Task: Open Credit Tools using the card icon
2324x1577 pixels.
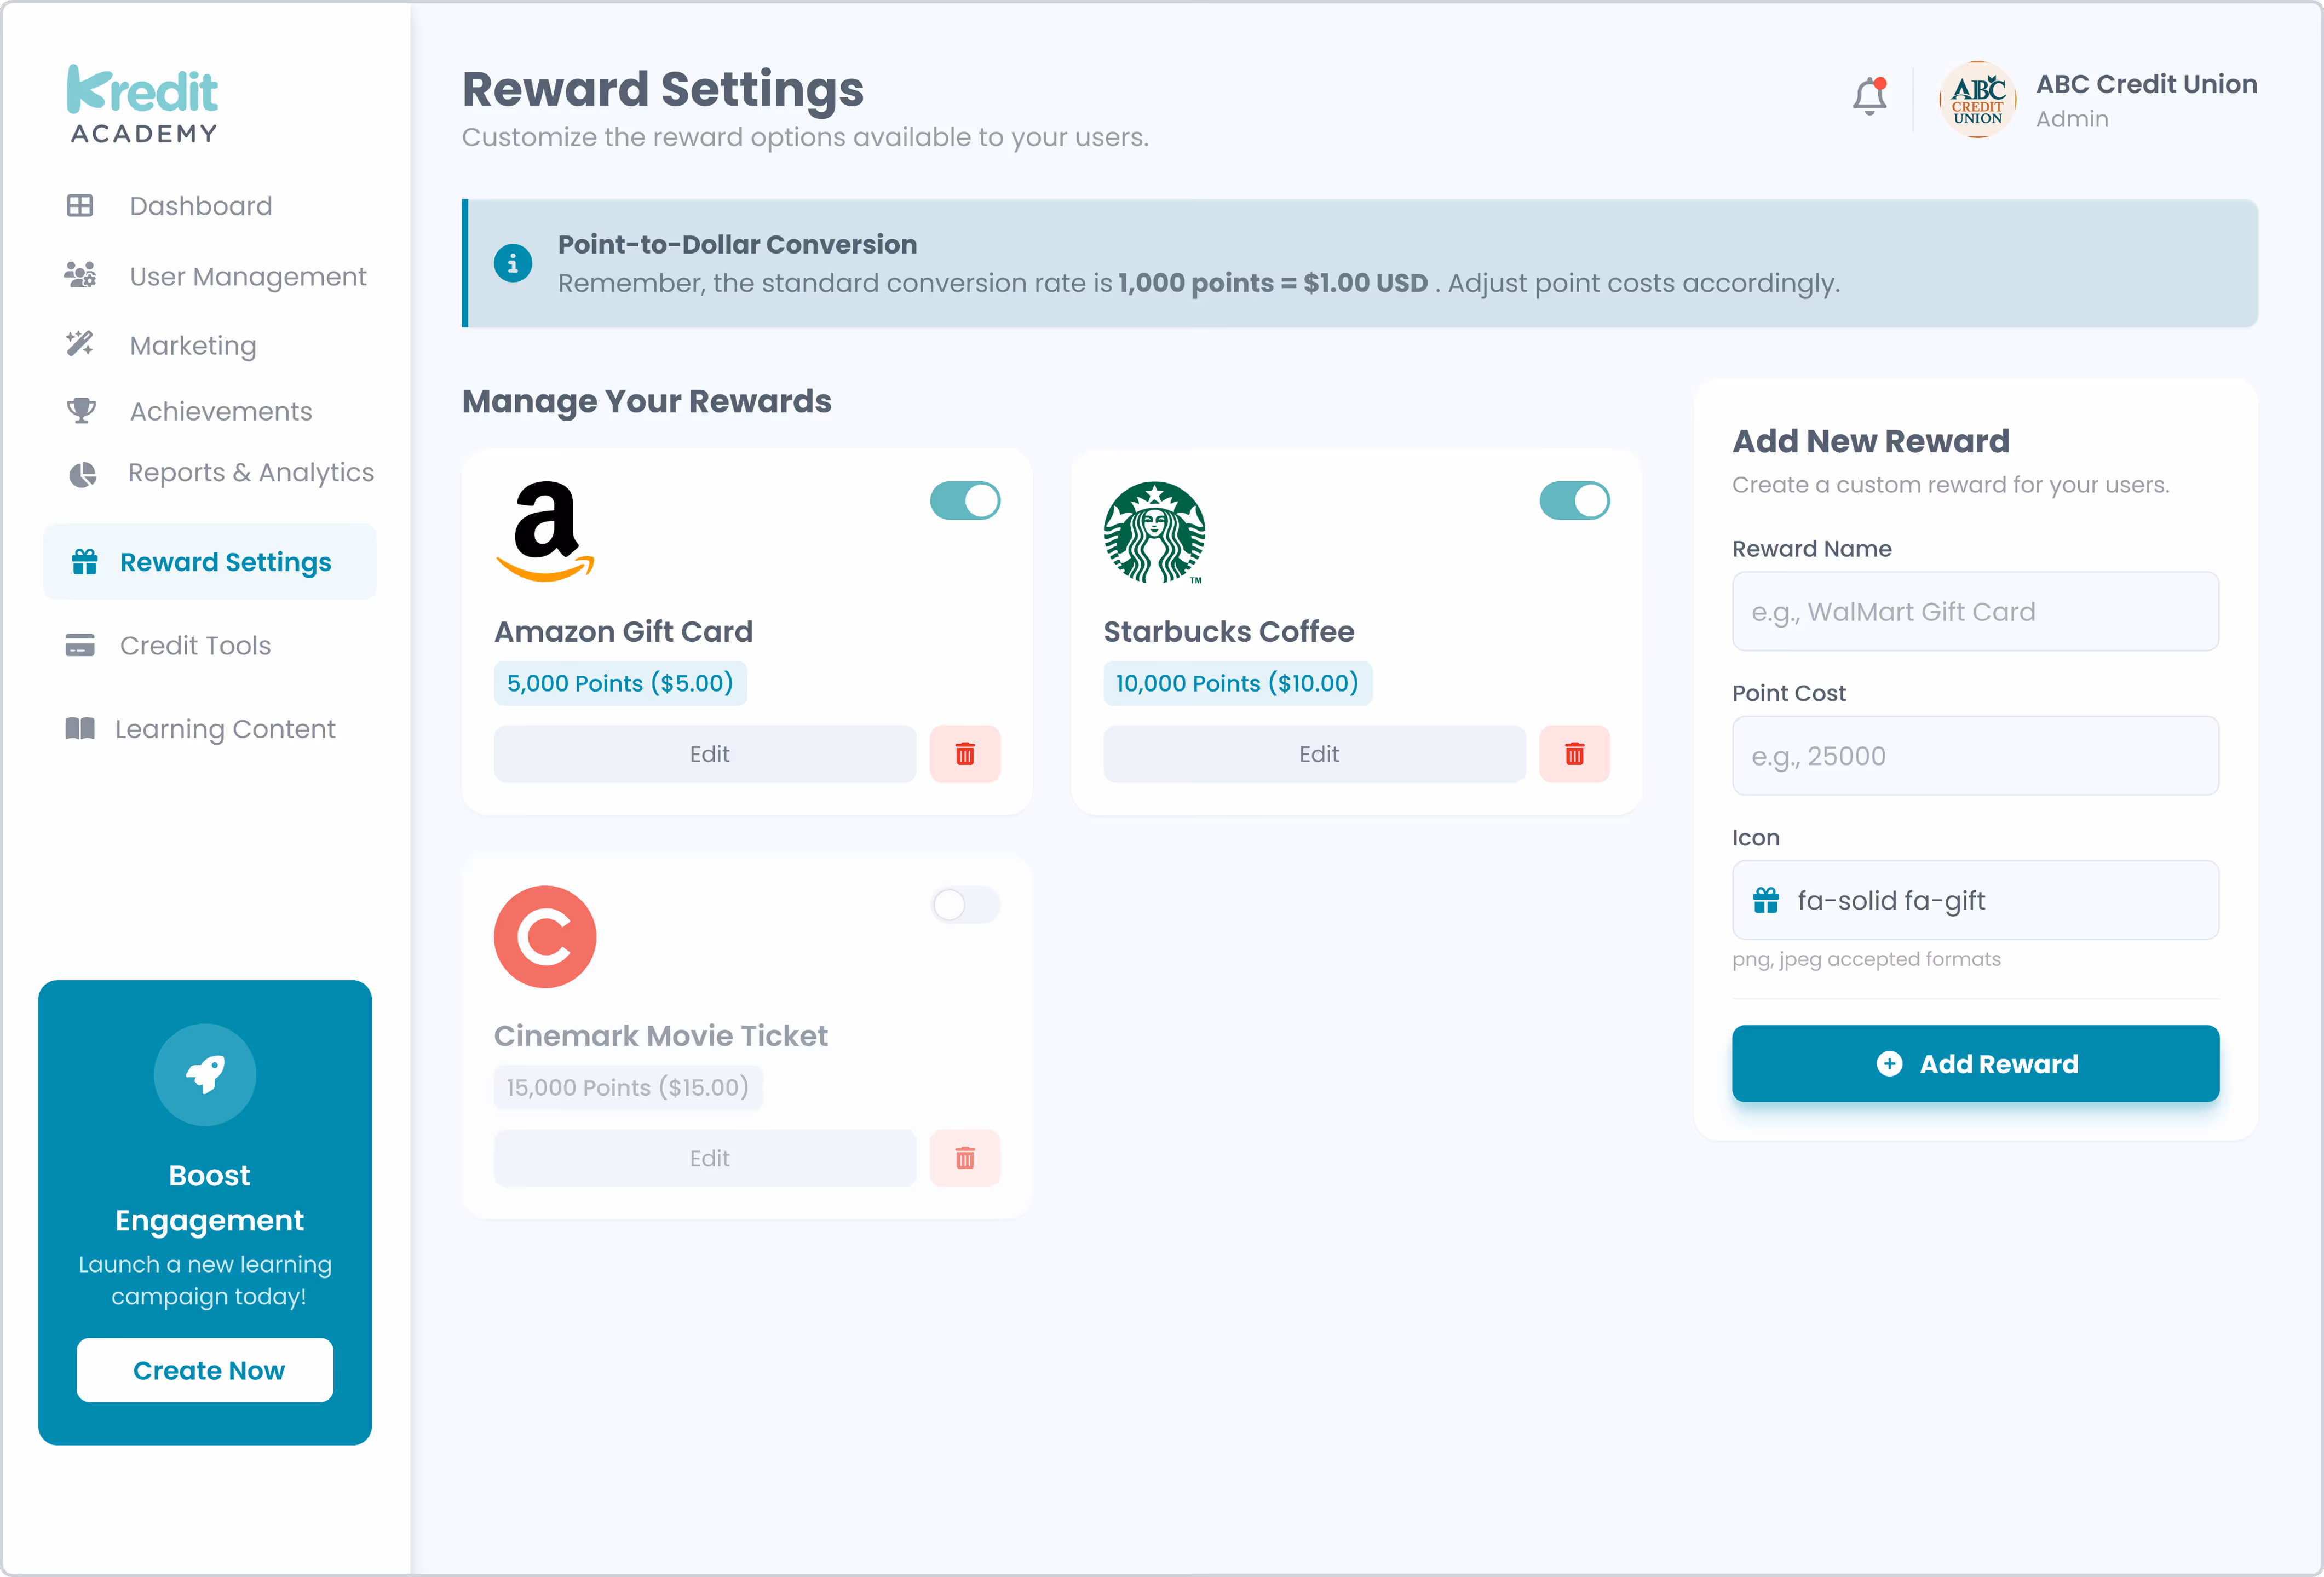Action: pyautogui.click(x=80, y=645)
